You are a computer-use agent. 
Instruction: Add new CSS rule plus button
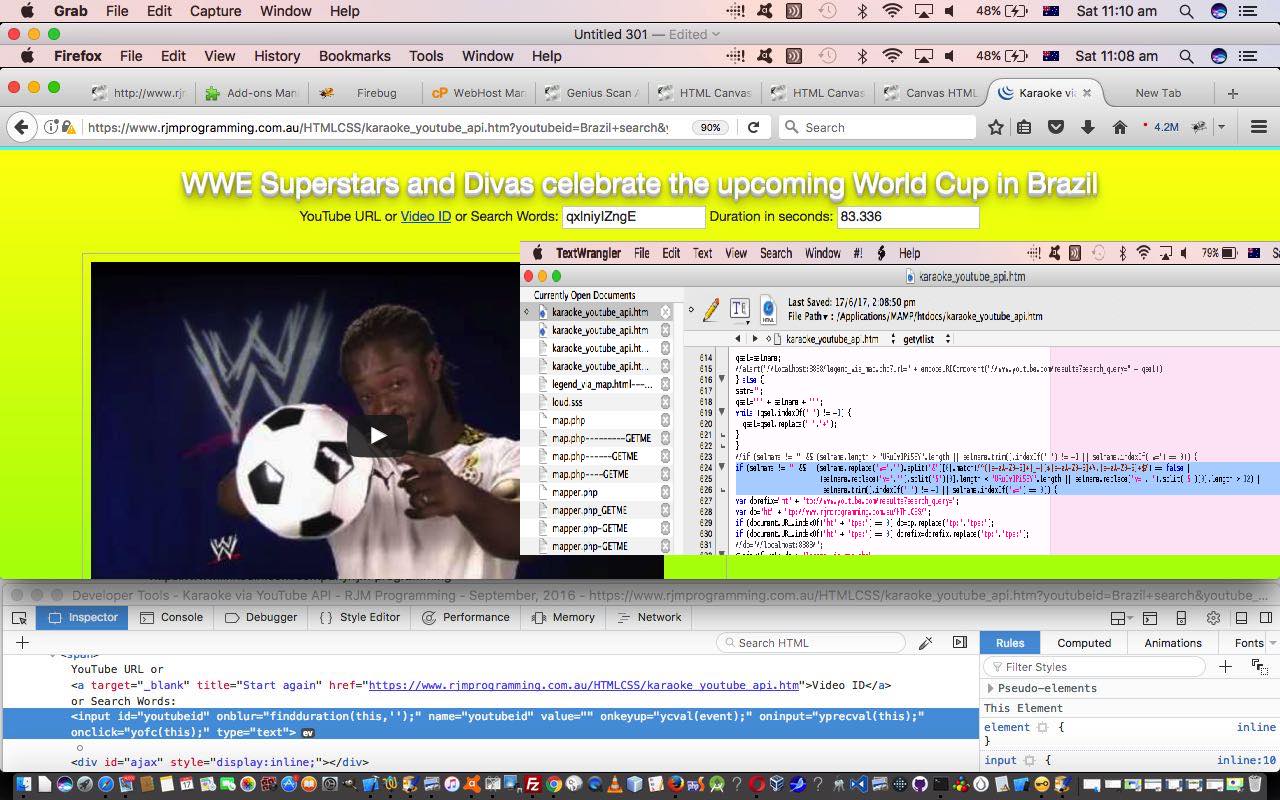pyautogui.click(x=1225, y=667)
